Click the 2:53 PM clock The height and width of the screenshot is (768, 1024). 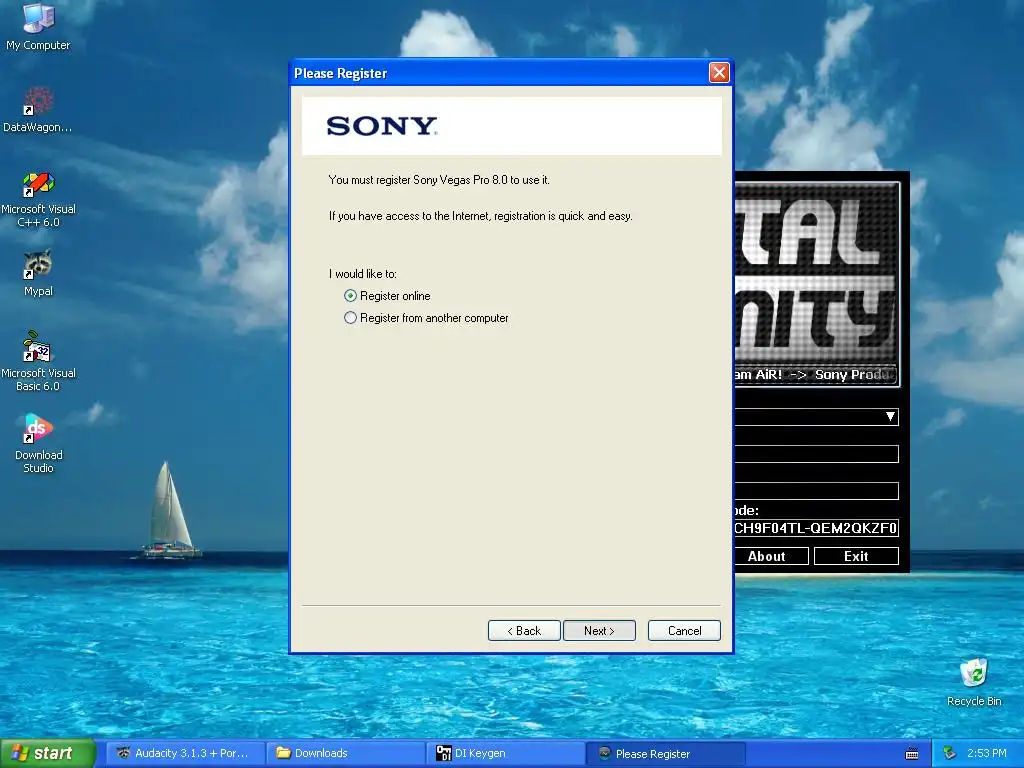(986, 754)
